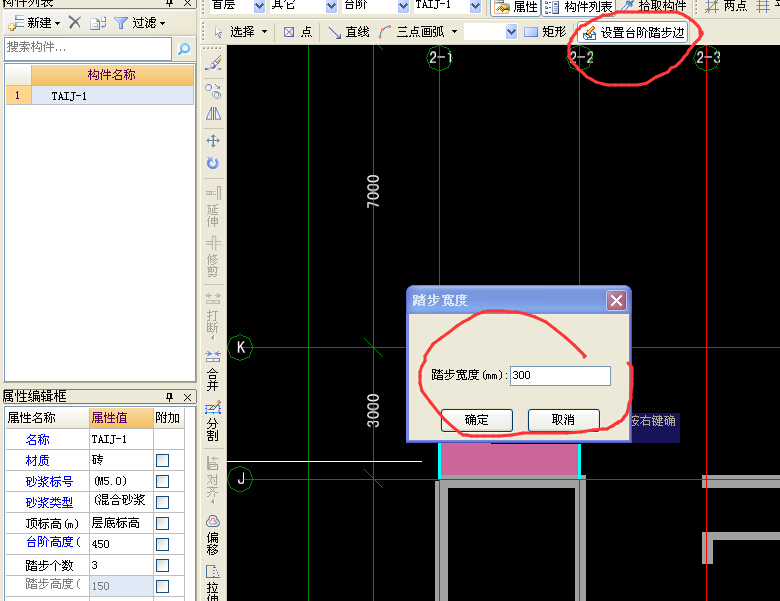Click 设置台阶踏步边 button
780x601 pixels.
[x=633, y=32]
